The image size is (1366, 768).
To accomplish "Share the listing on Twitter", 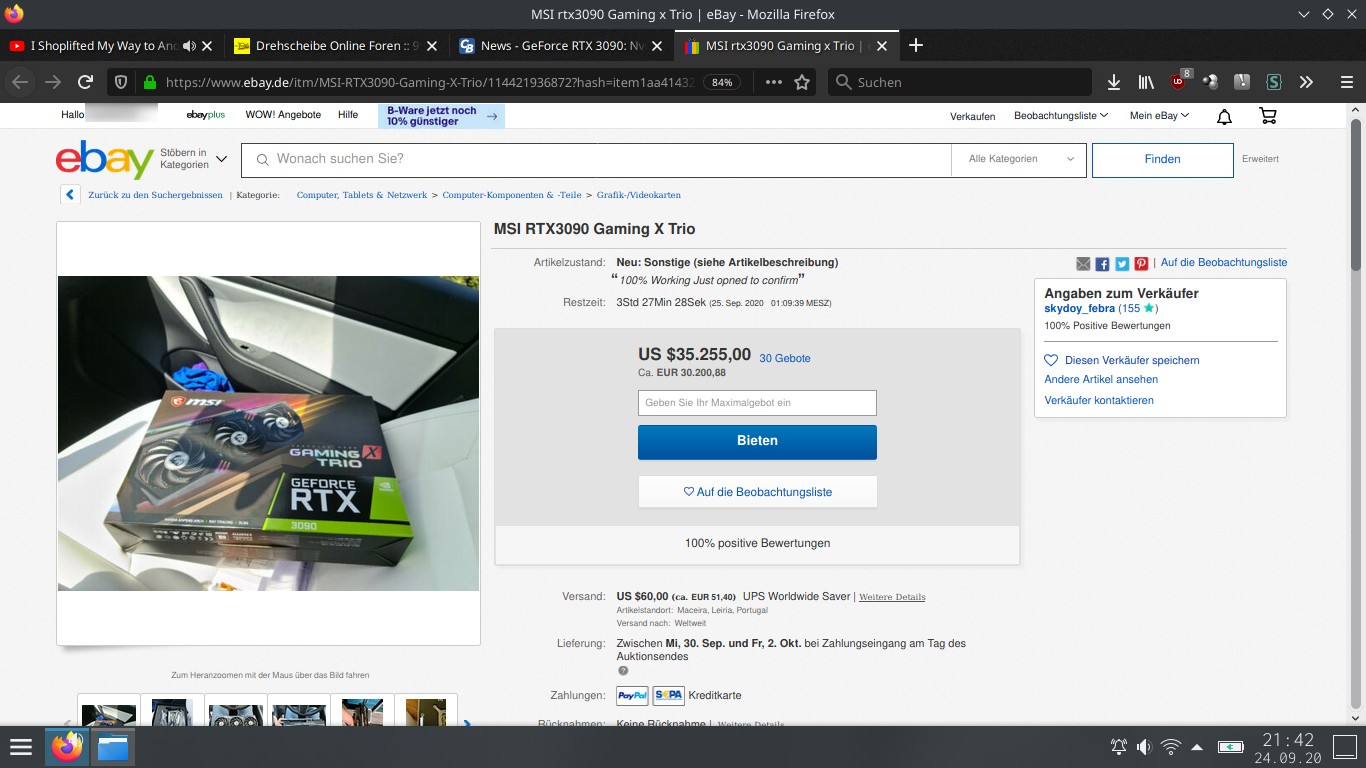I will 1121,263.
